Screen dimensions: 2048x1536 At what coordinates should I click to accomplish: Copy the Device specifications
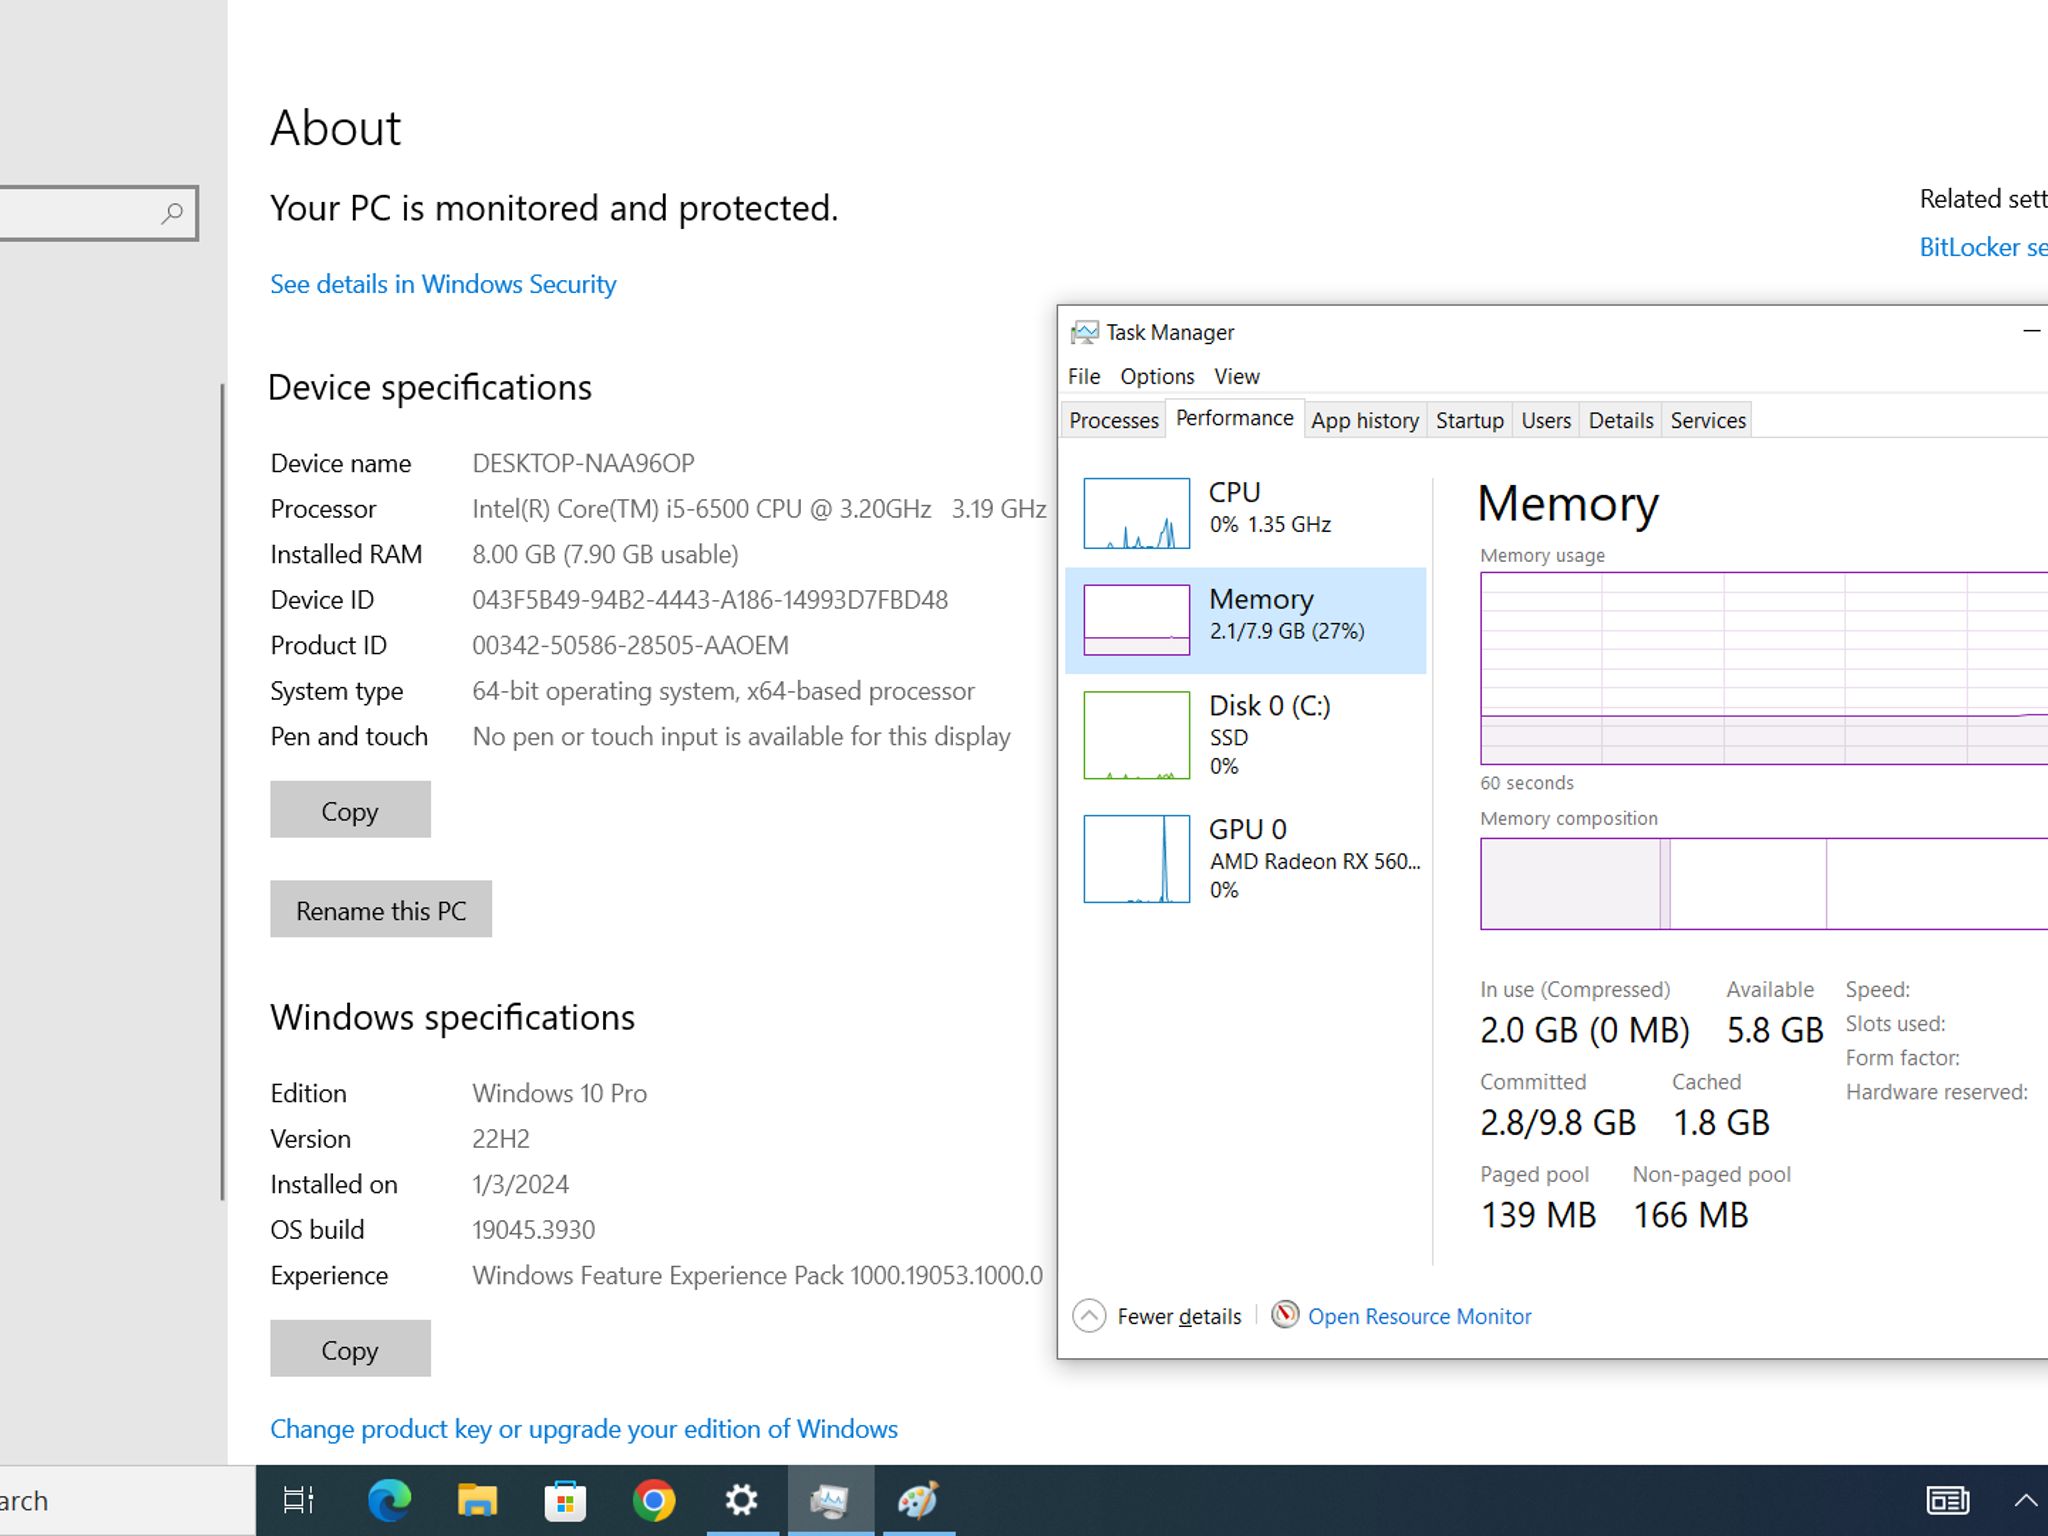coord(350,810)
